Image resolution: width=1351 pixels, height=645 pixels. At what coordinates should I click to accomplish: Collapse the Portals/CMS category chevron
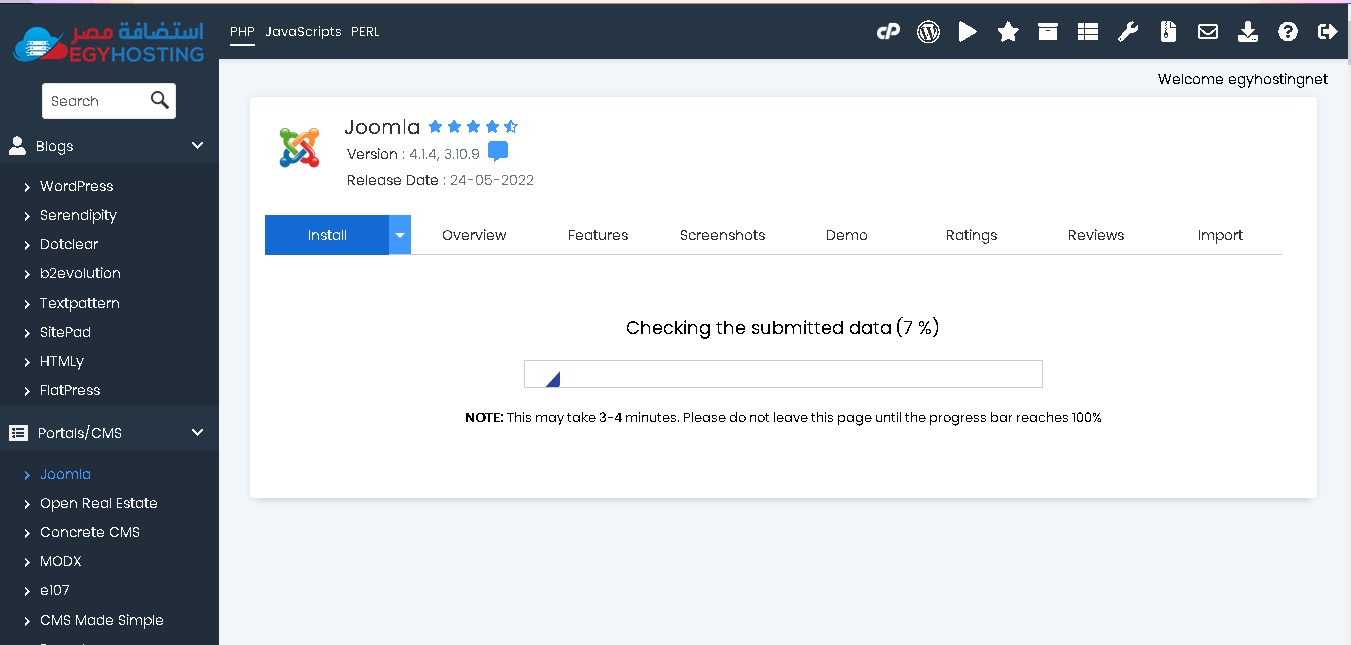tap(197, 433)
